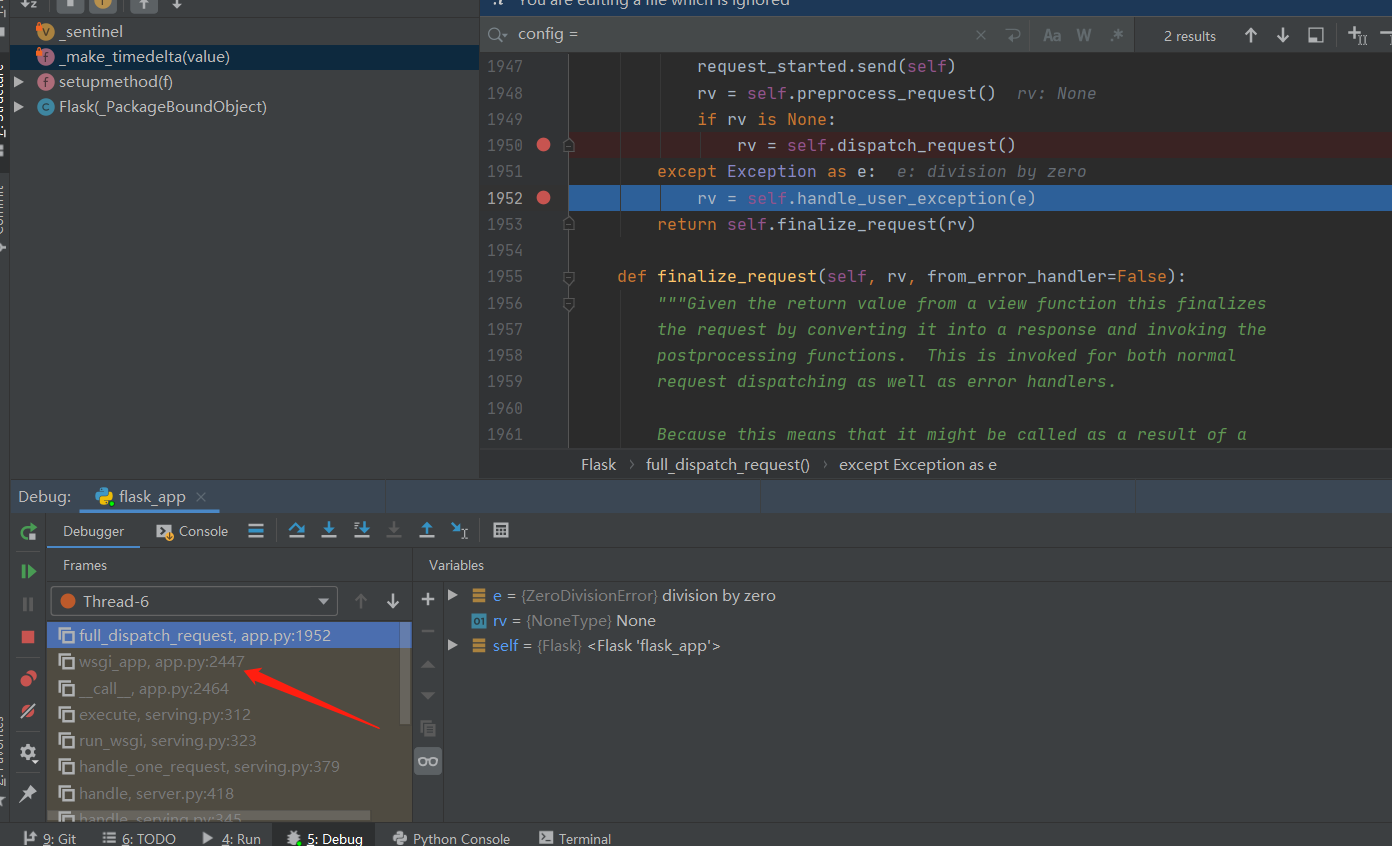Click the Rerun flask_app icon
This screenshot has height=846, width=1392.
28,531
